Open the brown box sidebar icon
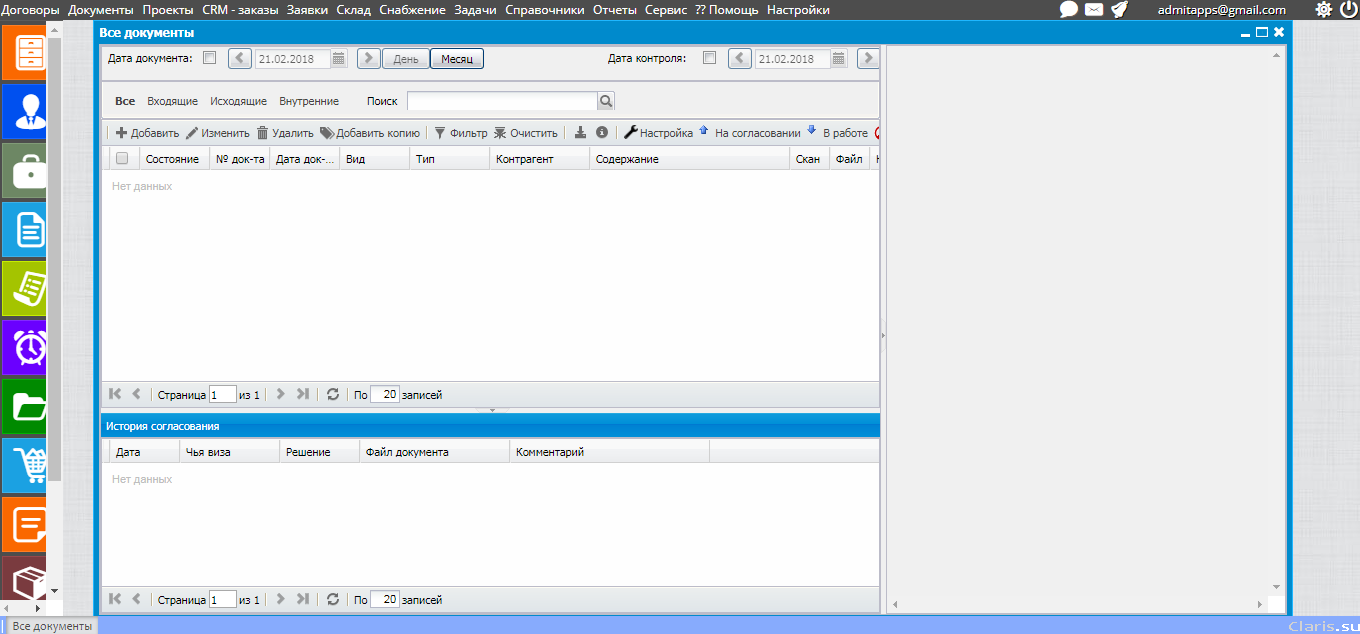 pyautogui.click(x=24, y=577)
